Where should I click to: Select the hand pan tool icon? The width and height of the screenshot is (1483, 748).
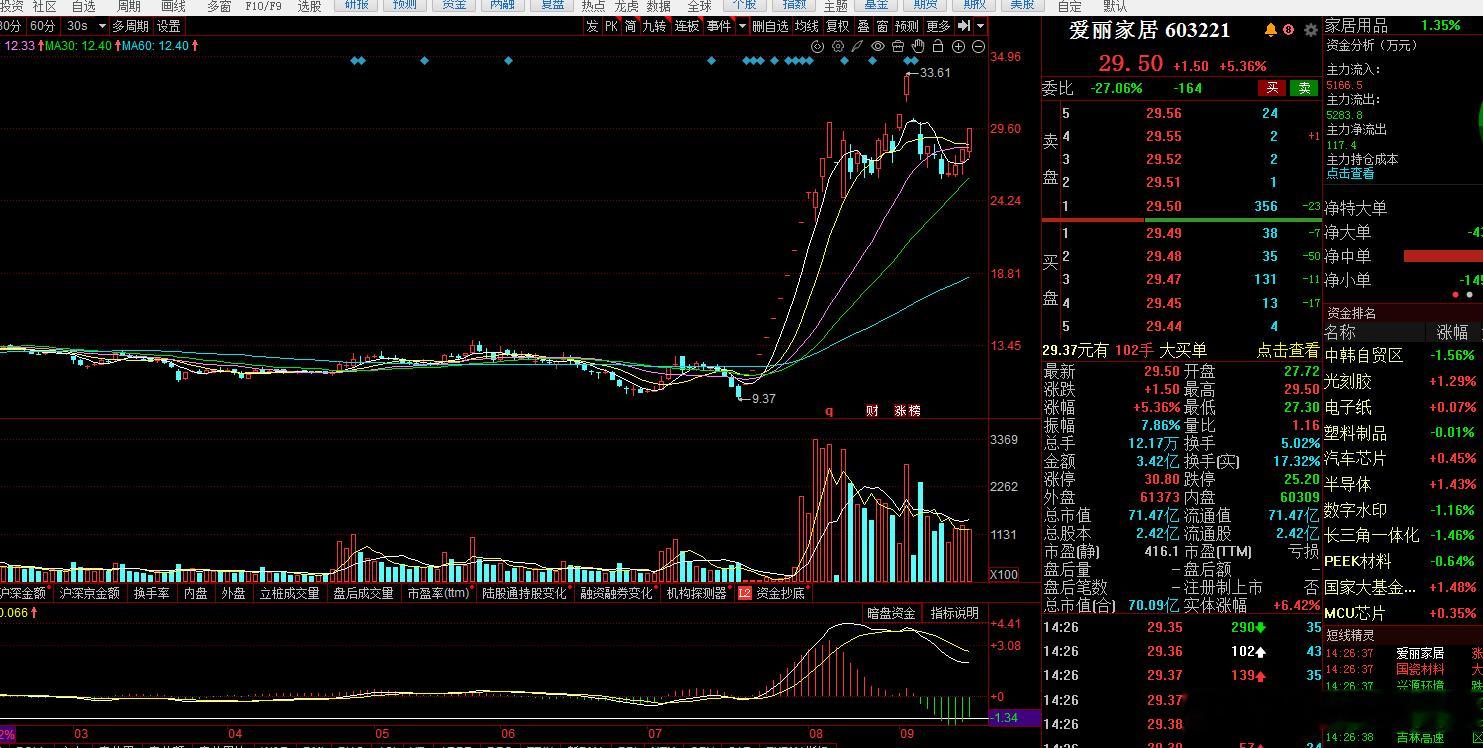918,46
